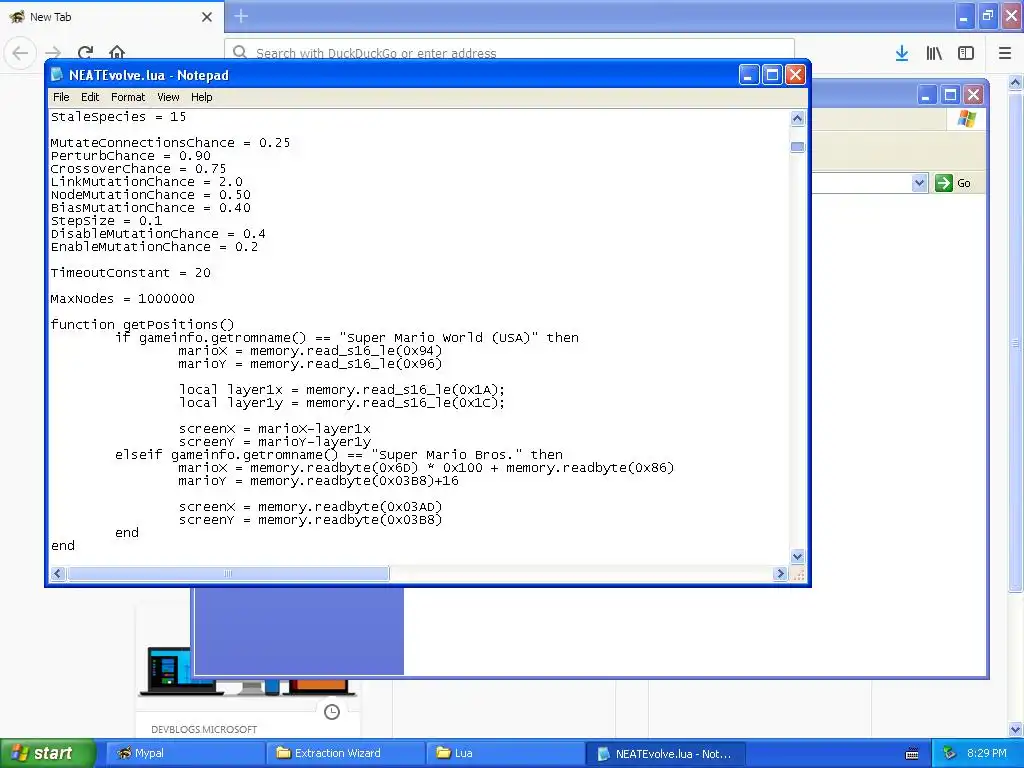This screenshot has height=768, width=1024.
Task: Click the TimeoutConstant = 20 line
Action: (131, 272)
